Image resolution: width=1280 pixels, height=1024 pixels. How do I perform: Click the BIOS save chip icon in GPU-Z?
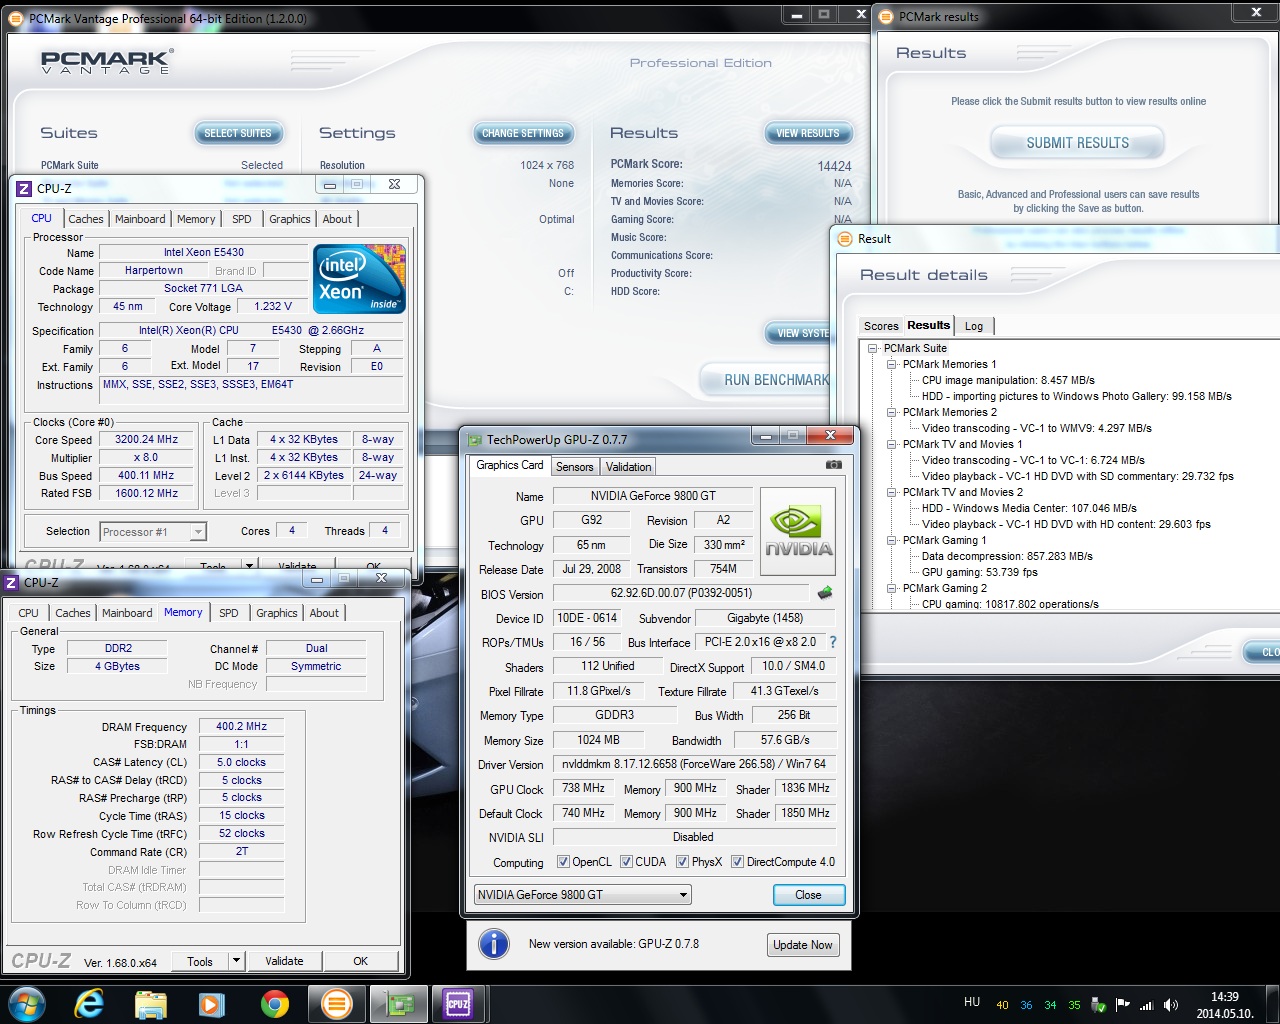tap(825, 593)
